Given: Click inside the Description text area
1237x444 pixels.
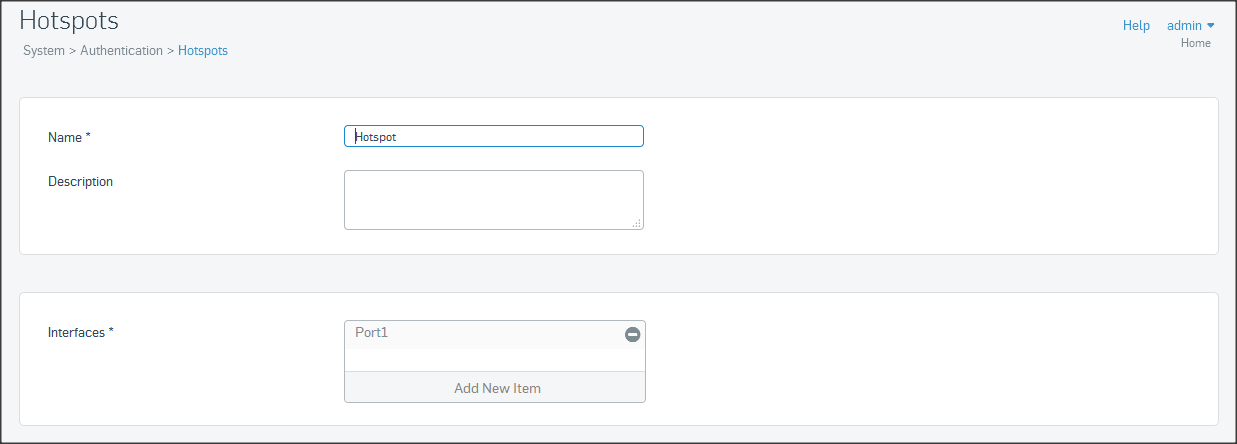Looking at the screenshot, I should [x=493, y=199].
